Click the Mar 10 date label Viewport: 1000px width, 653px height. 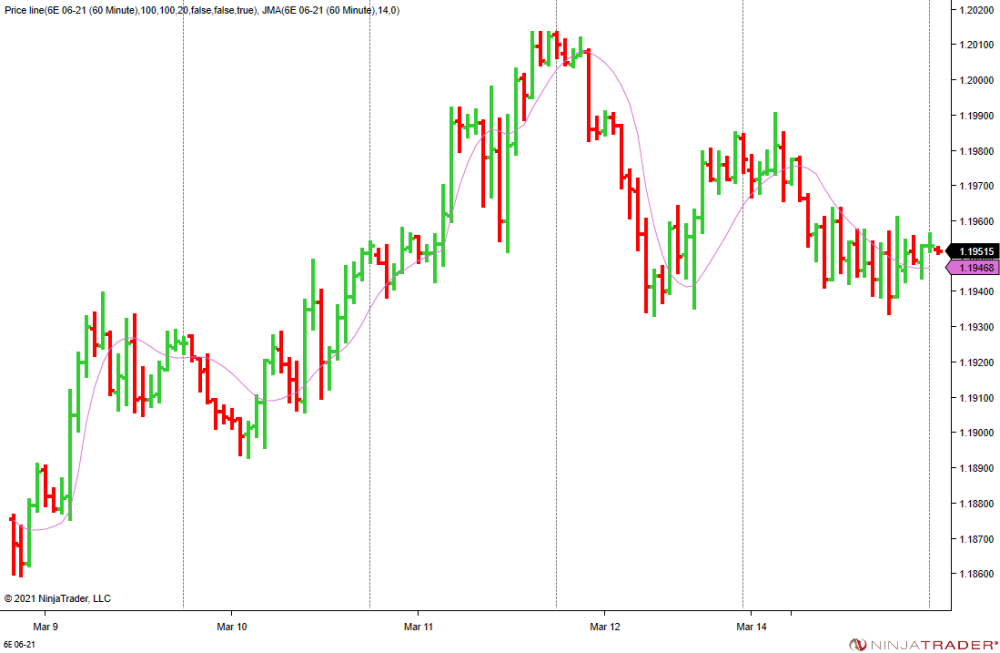pos(231,627)
